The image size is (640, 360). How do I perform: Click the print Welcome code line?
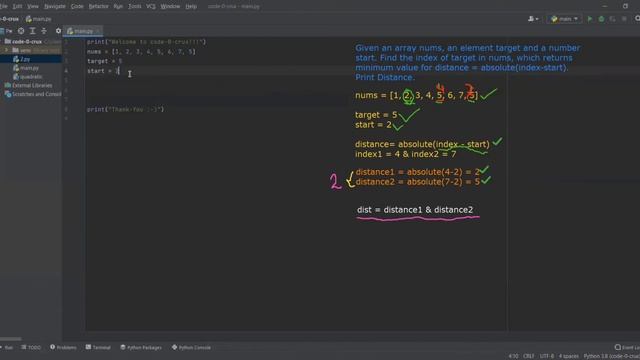[x=147, y=42]
